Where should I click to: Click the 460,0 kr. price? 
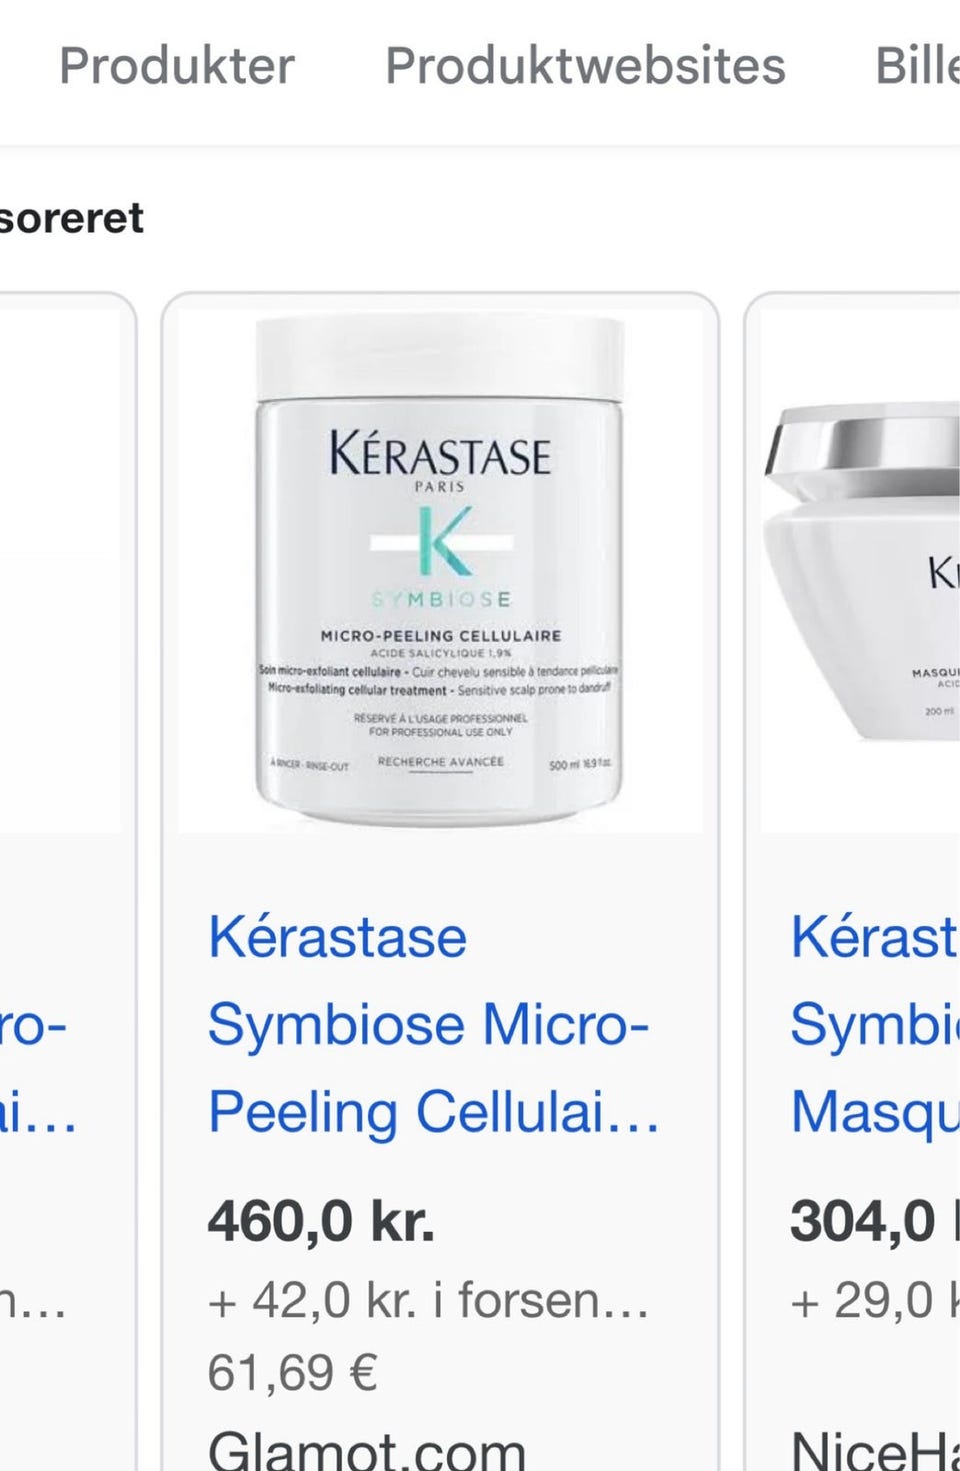tap(321, 1221)
